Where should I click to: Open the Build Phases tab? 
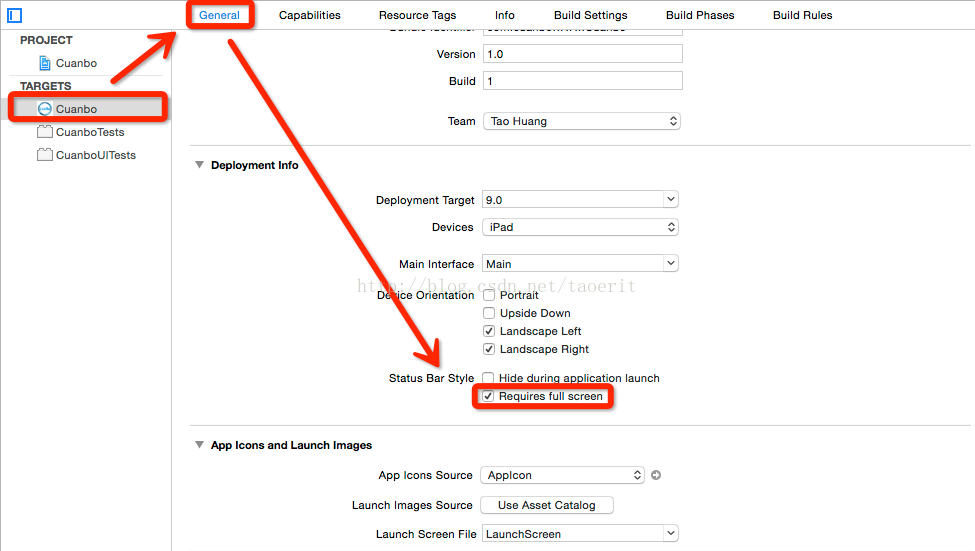point(700,15)
